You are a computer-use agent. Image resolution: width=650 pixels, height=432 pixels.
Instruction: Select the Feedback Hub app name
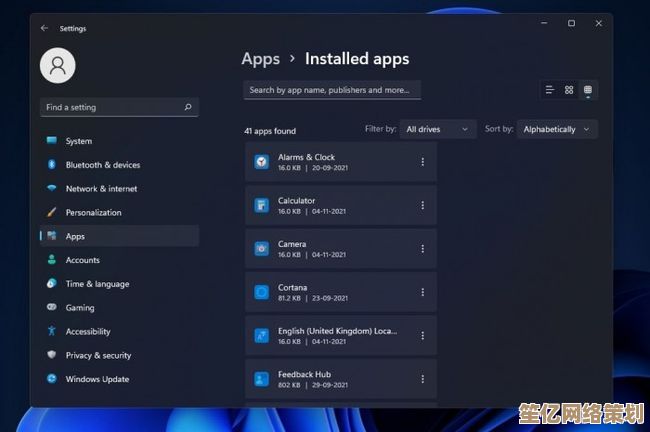pyautogui.click(x=304, y=374)
